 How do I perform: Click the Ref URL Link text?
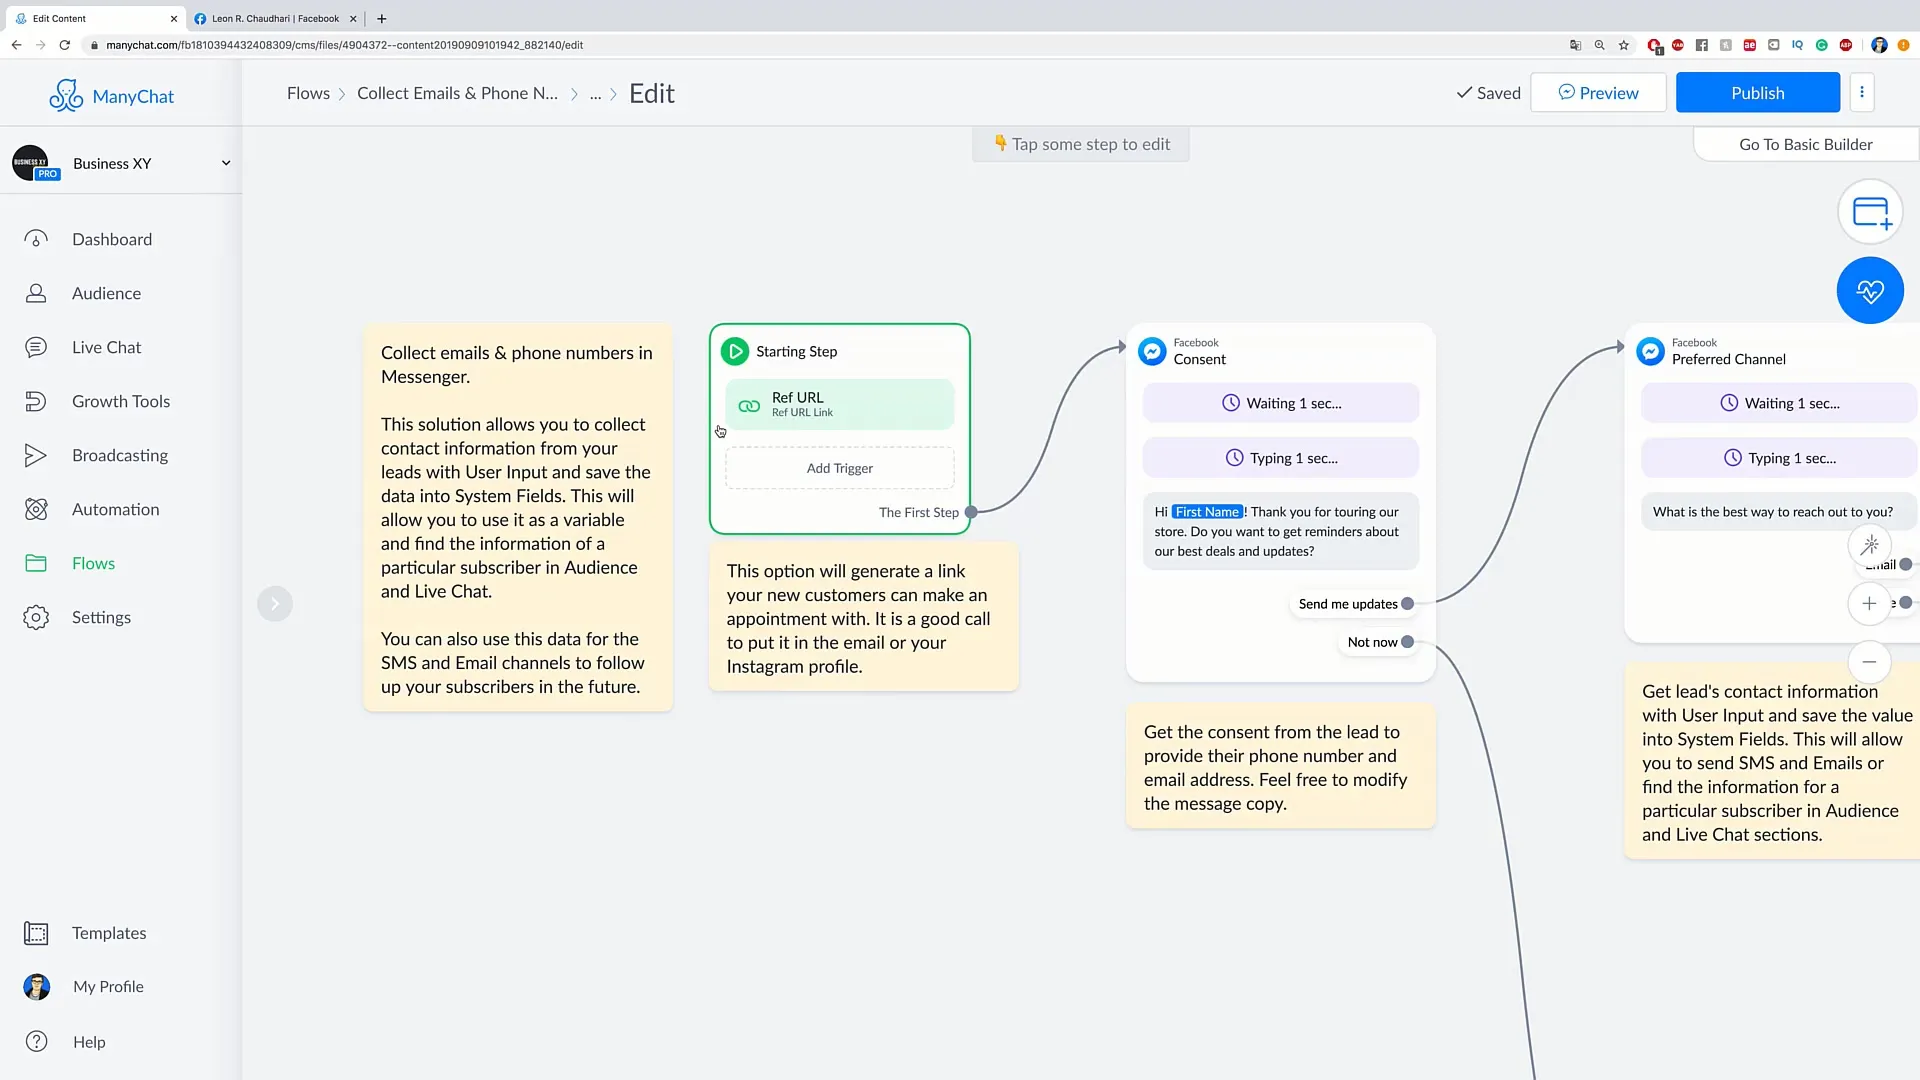tap(802, 411)
